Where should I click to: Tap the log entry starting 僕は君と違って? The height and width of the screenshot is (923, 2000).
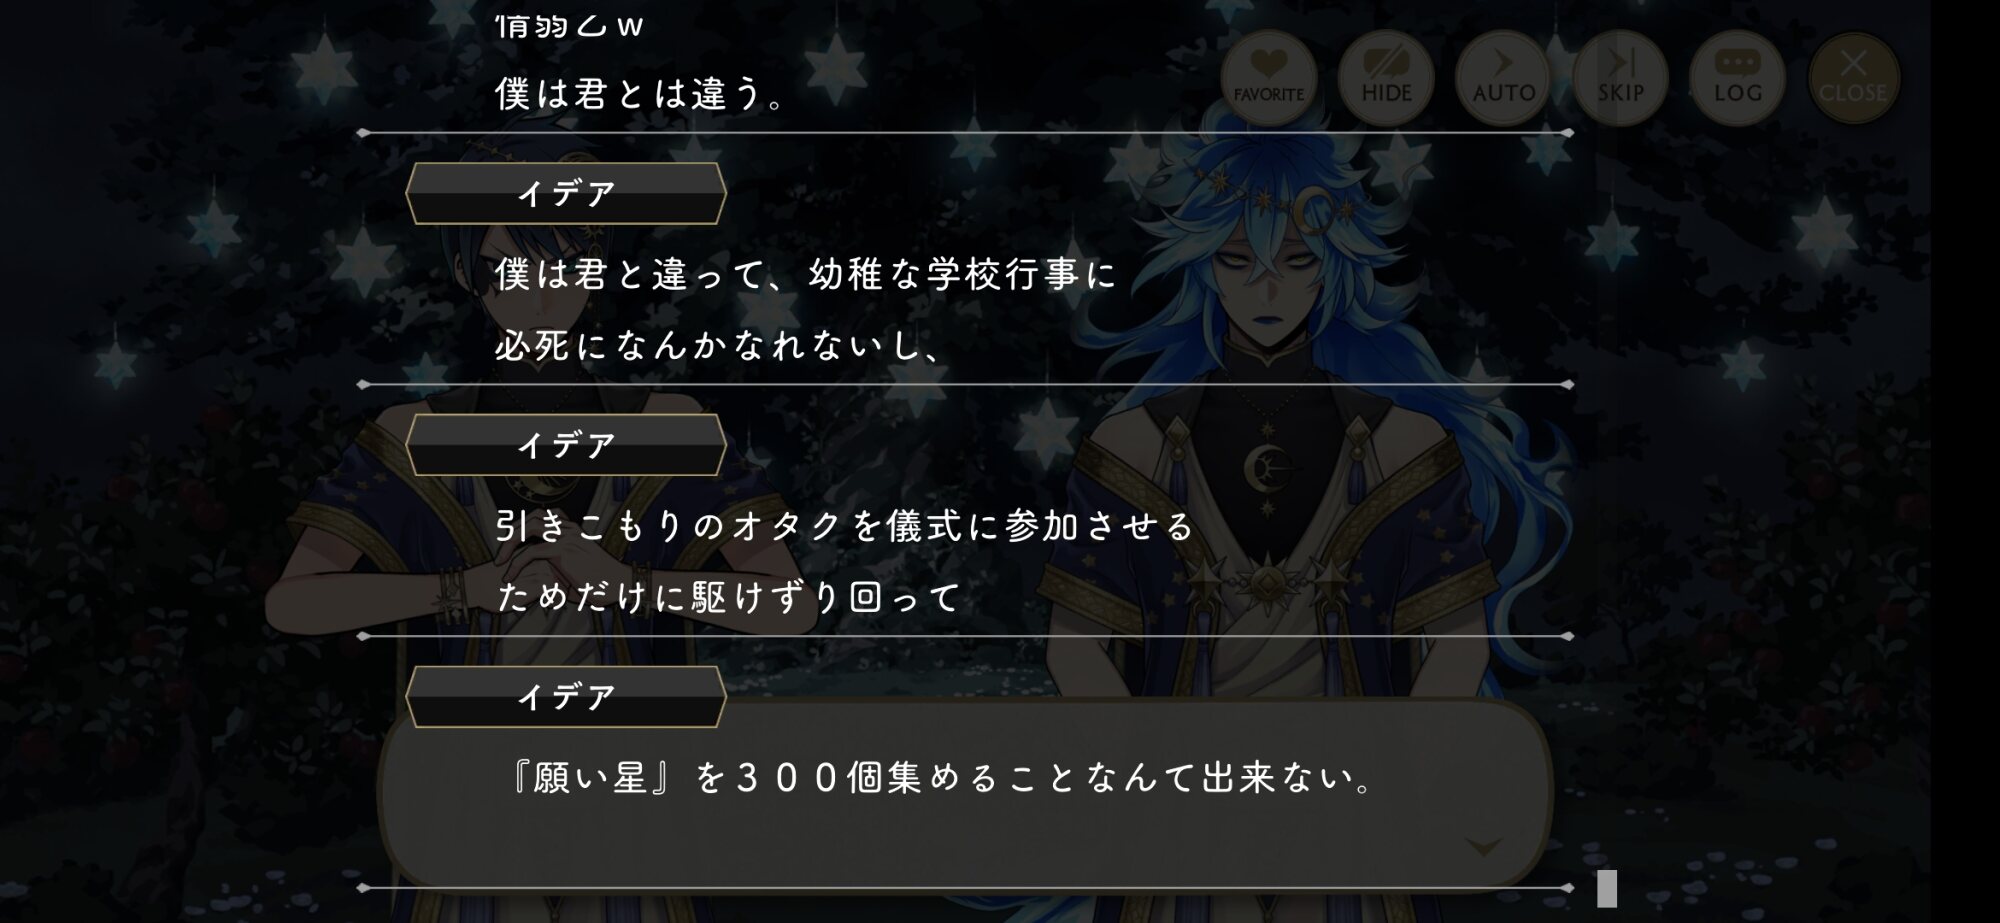click(x=805, y=274)
